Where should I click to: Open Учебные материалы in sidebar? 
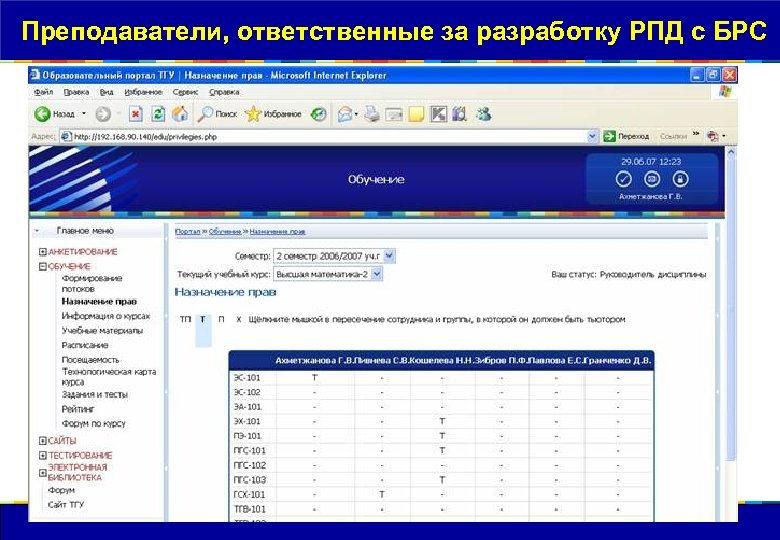tap(102, 331)
